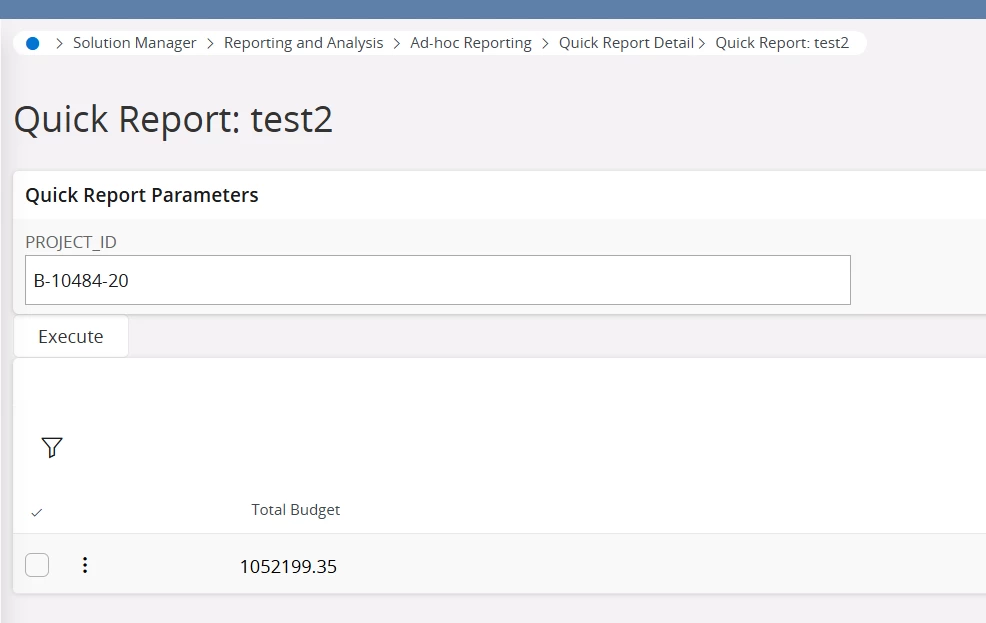
Task: Click the chevron before Quick Report: test2
Action: (703, 43)
